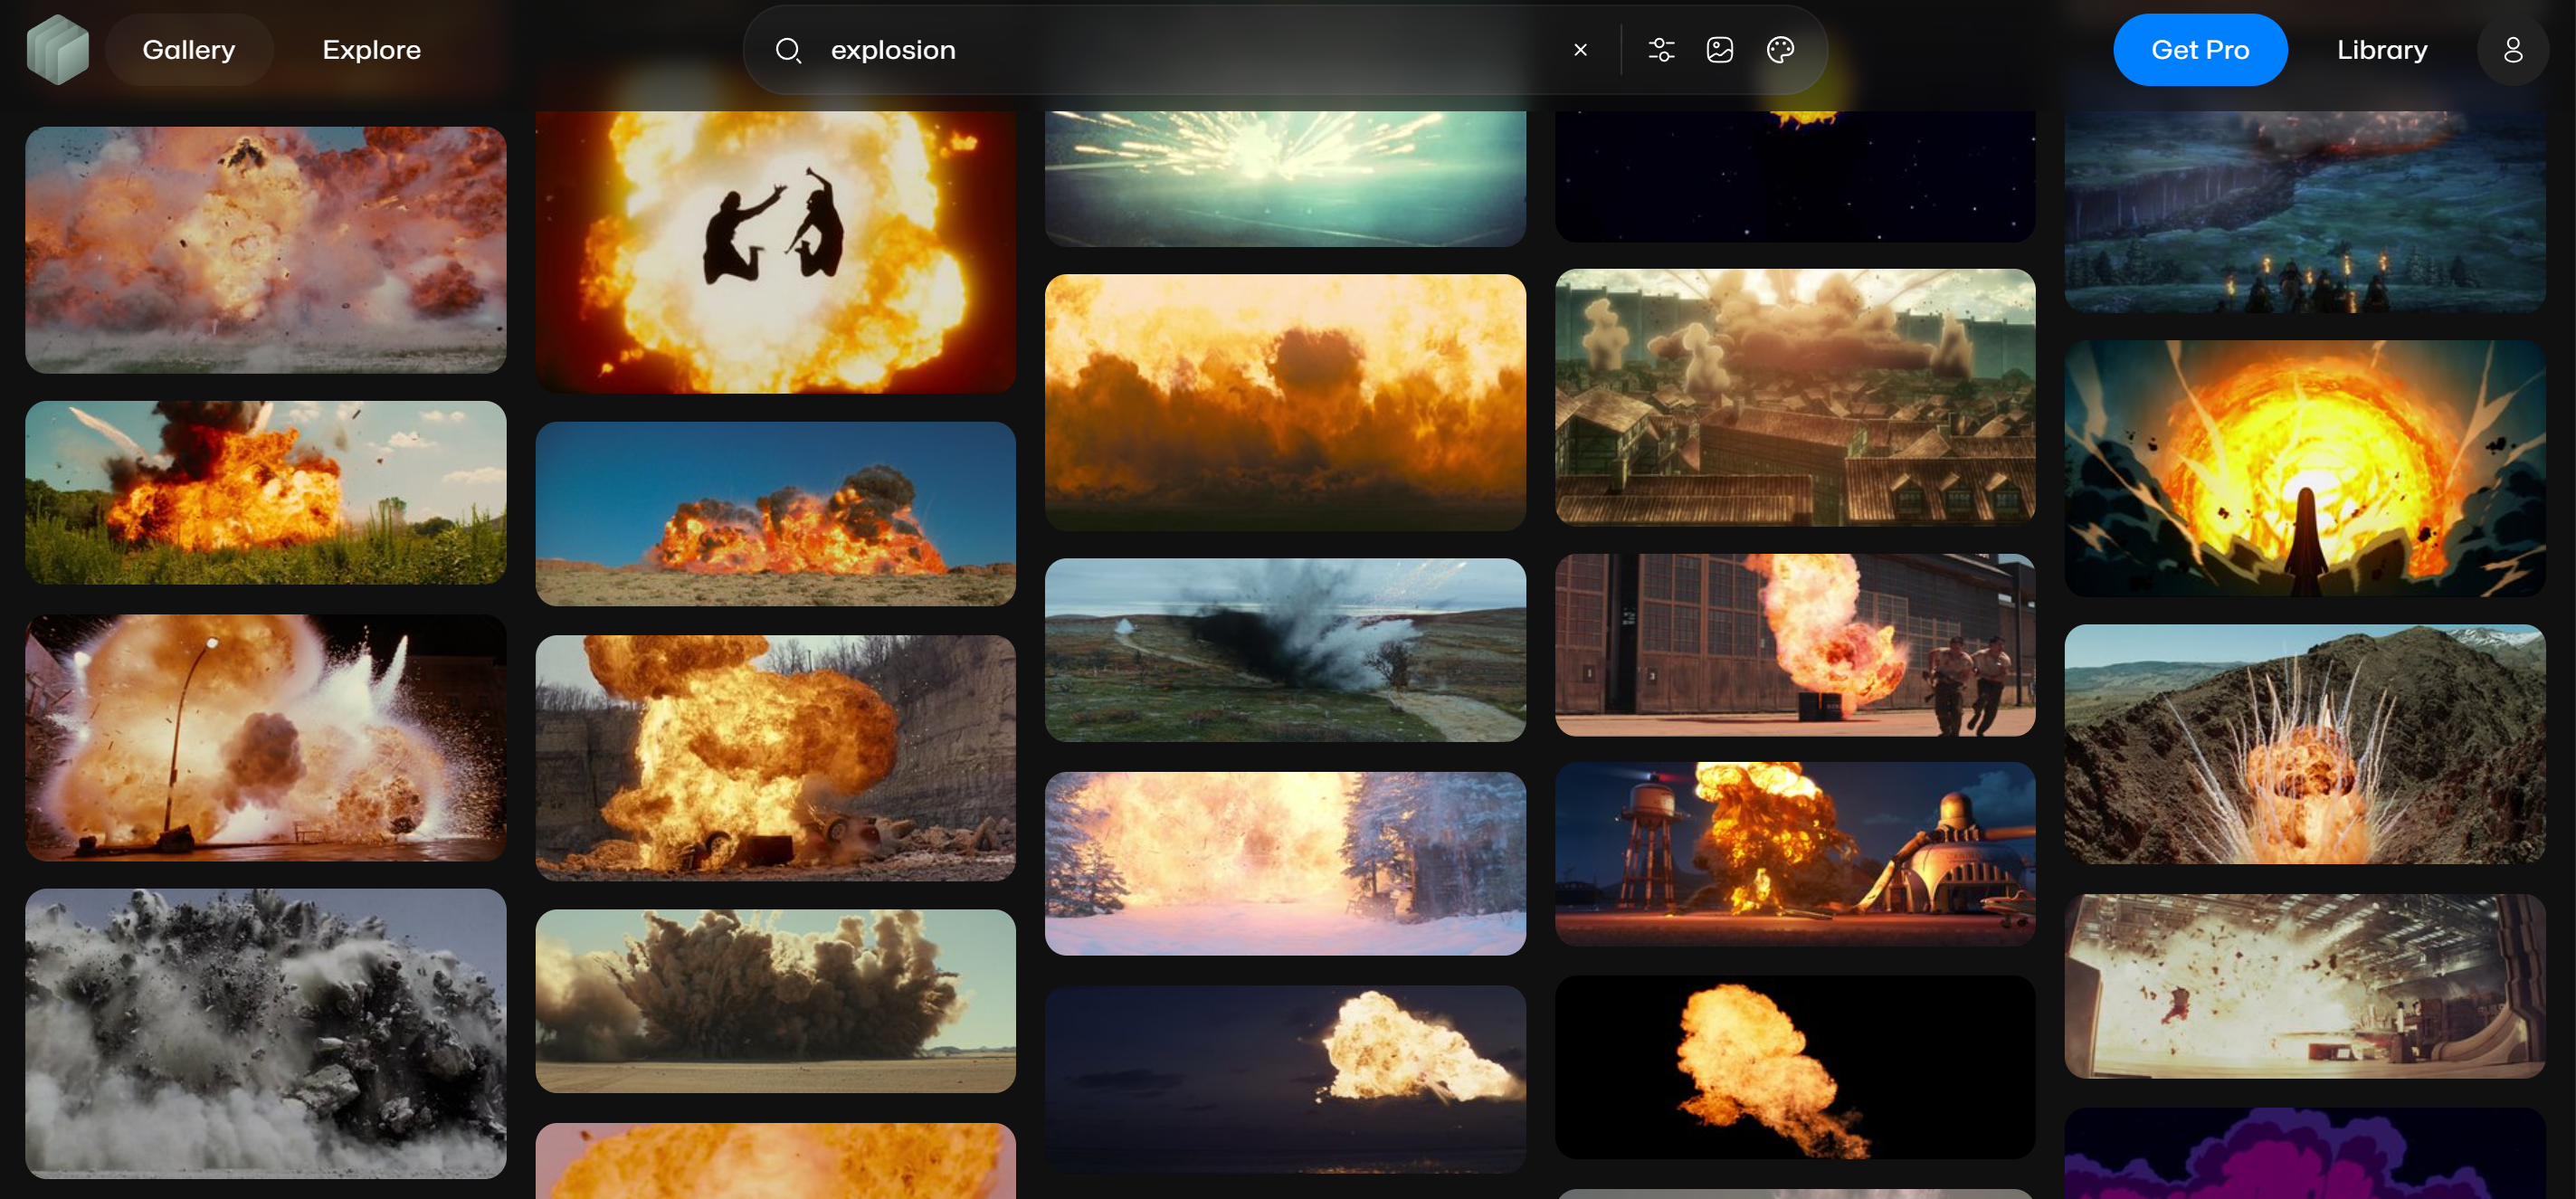Select the gray black-and-white debris explosion image
This screenshot has height=1199, width=2576.
266,1032
